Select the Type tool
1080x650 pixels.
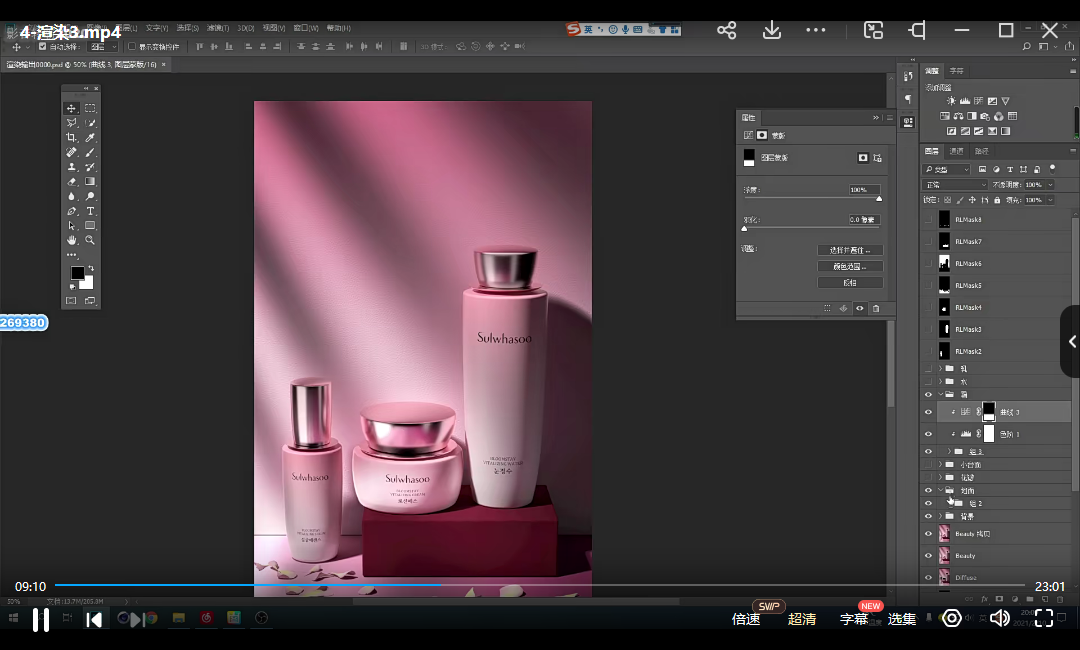tap(90, 211)
